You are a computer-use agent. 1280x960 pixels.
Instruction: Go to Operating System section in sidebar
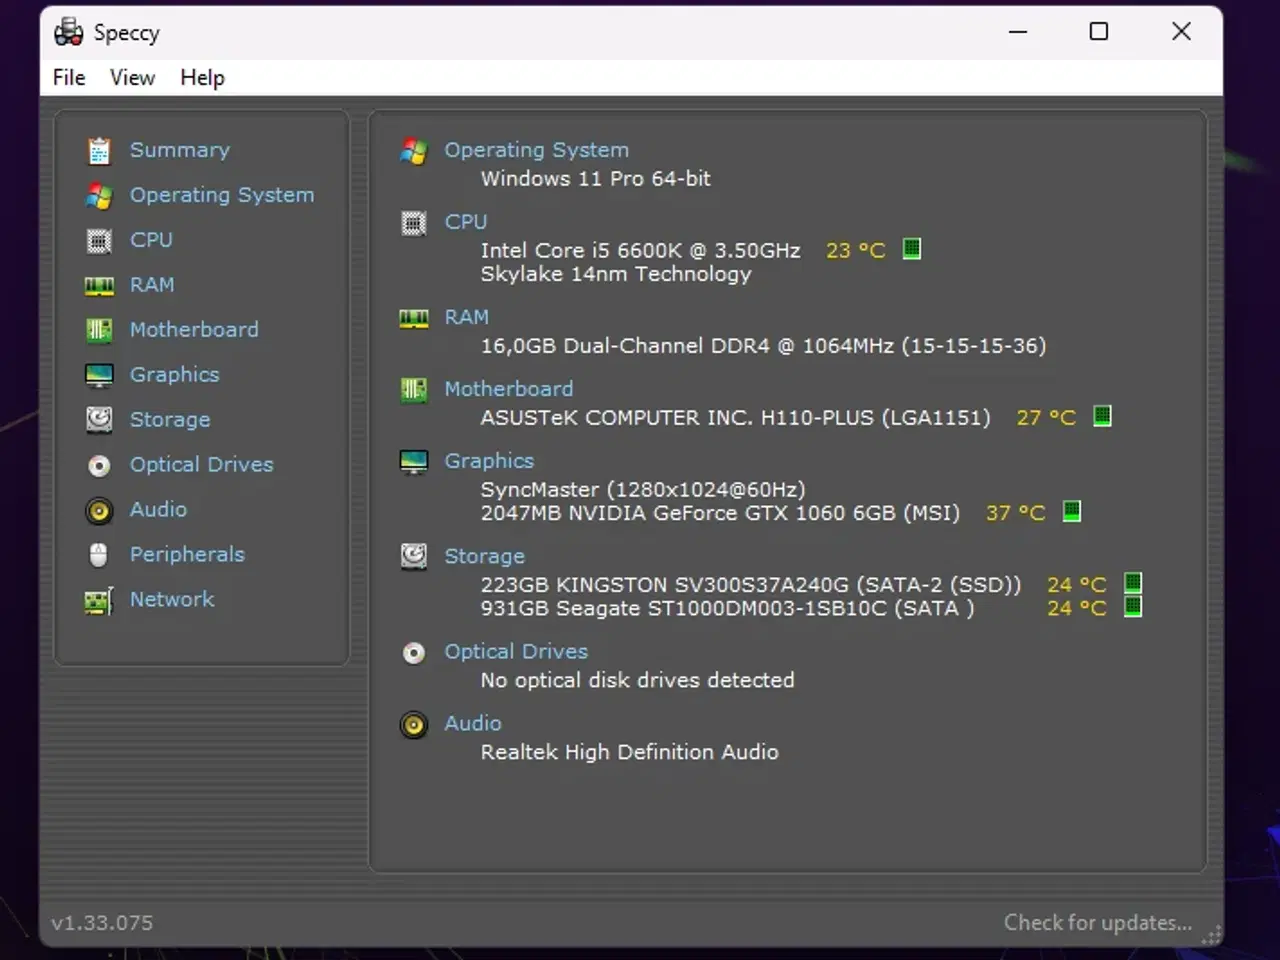pyautogui.click(x=222, y=195)
